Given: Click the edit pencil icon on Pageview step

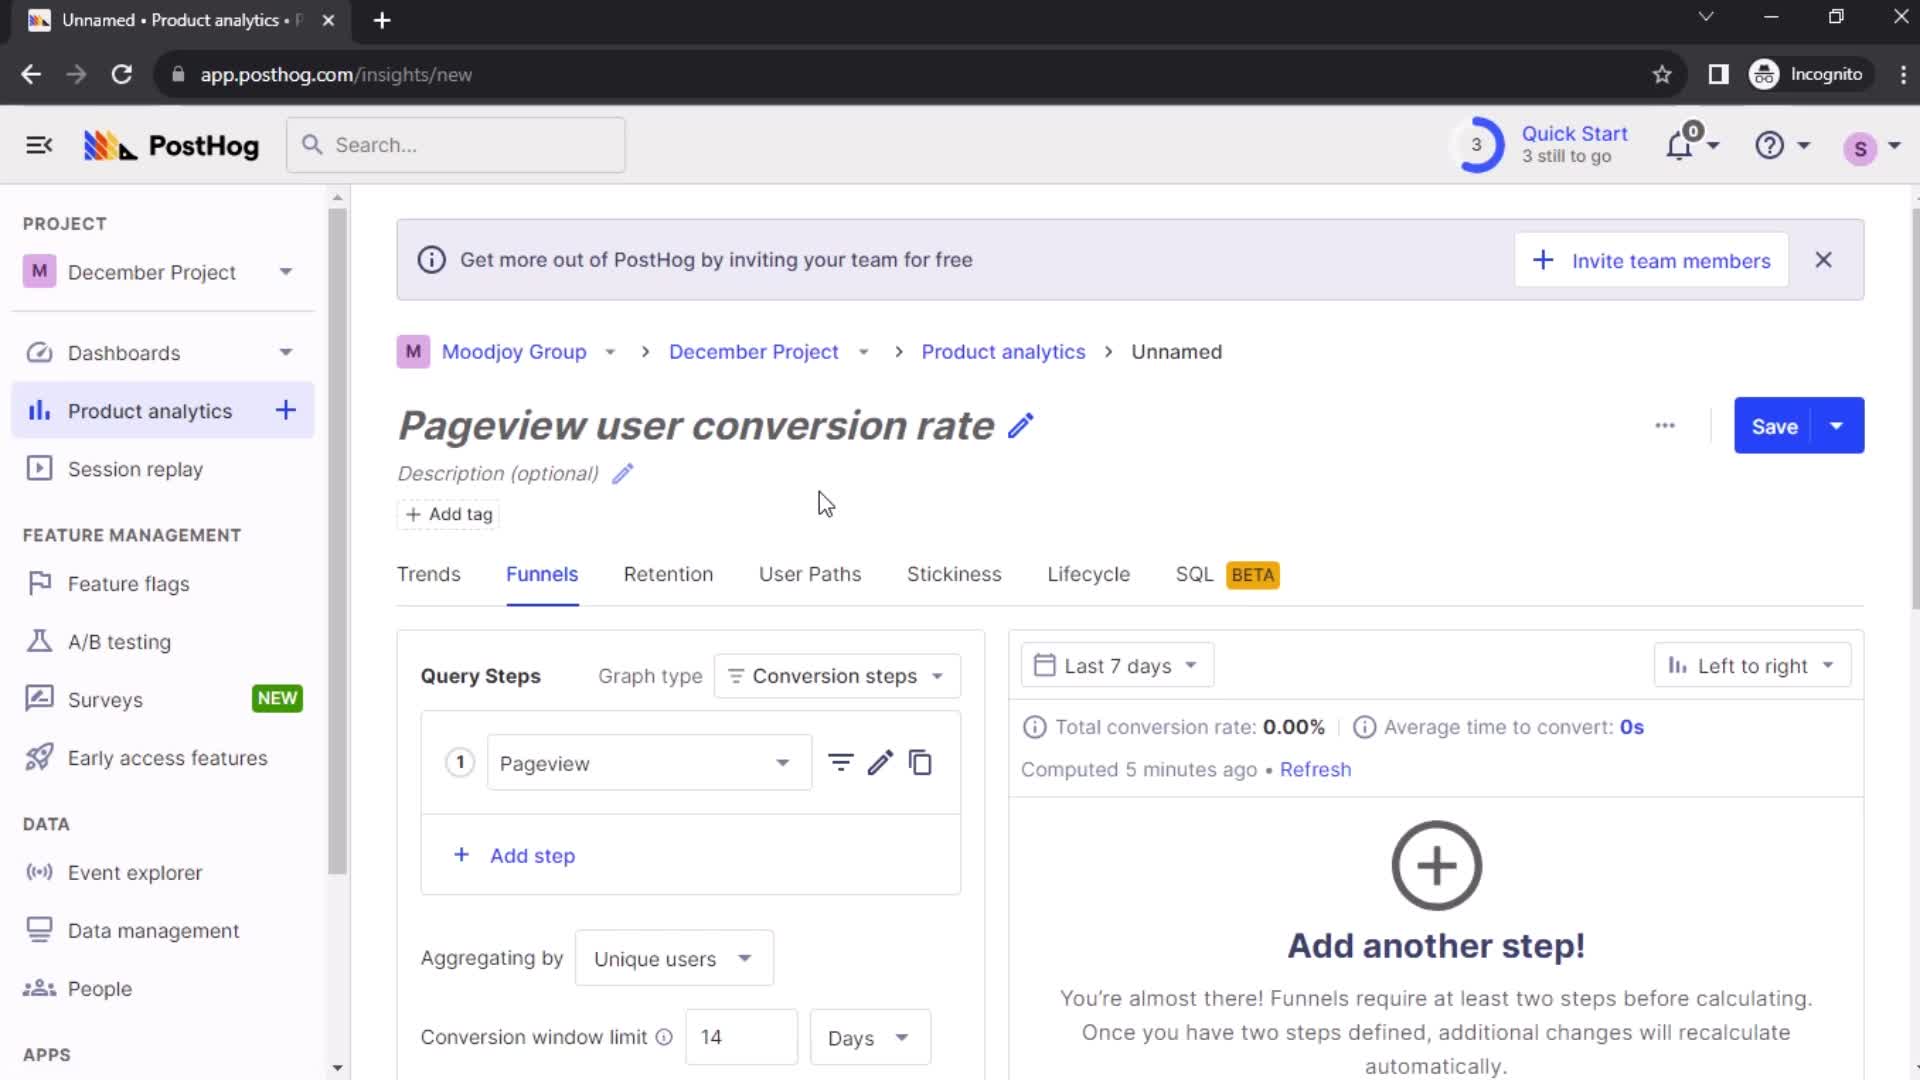Looking at the screenshot, I should (882, 762).
